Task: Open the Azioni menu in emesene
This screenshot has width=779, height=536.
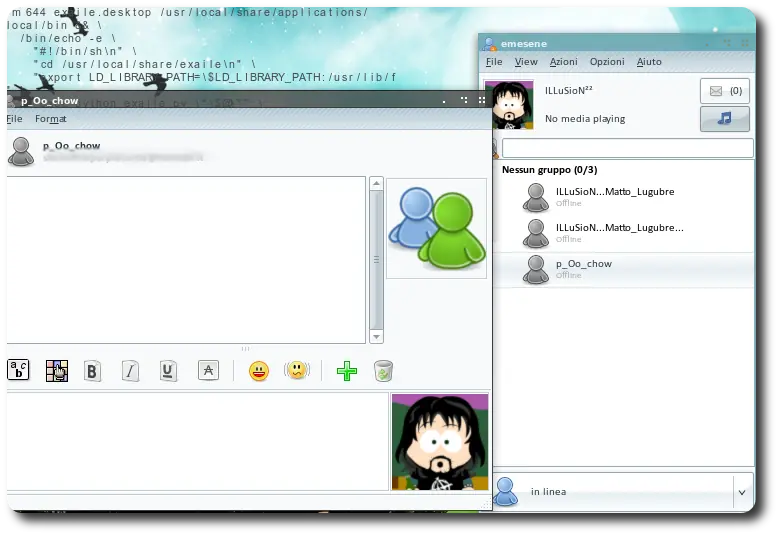Action: point(563,62)
